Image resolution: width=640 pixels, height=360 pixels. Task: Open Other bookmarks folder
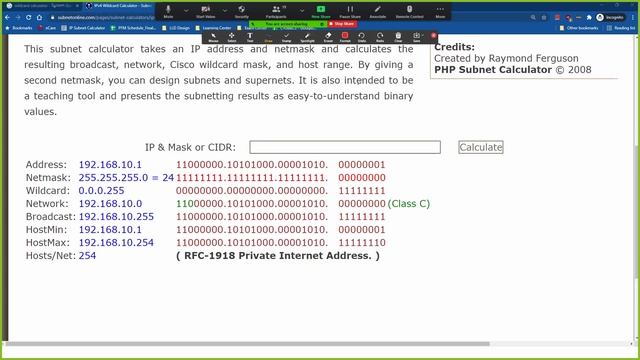pos(579,28)
